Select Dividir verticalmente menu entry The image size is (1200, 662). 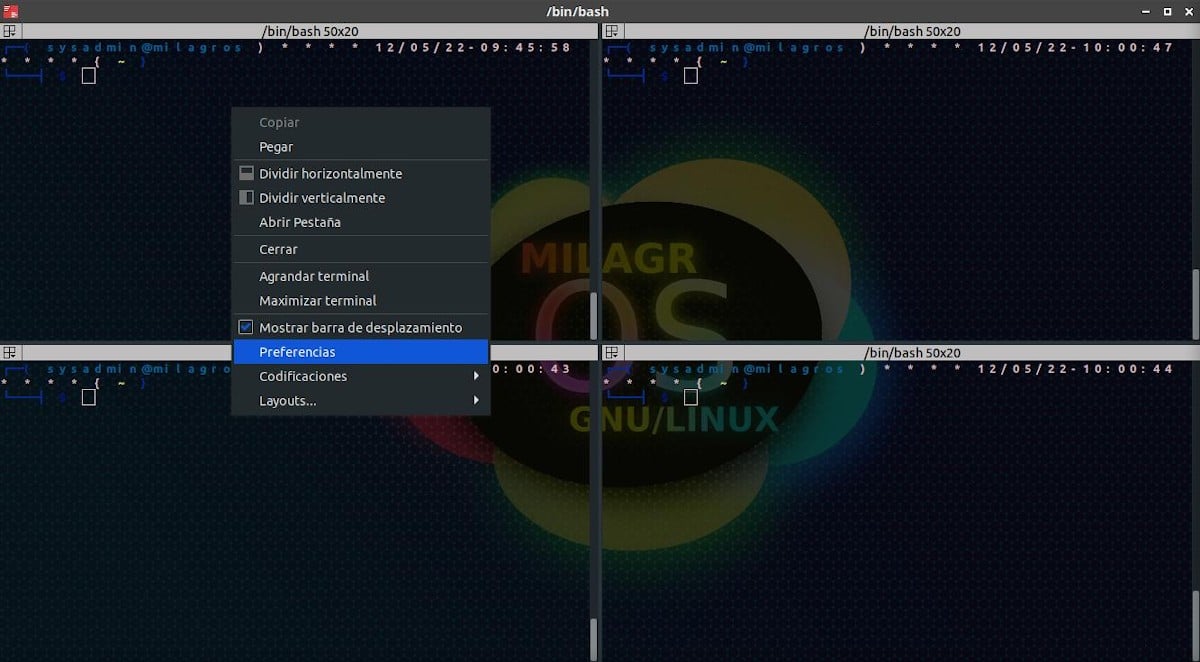[x=361, y=198]
